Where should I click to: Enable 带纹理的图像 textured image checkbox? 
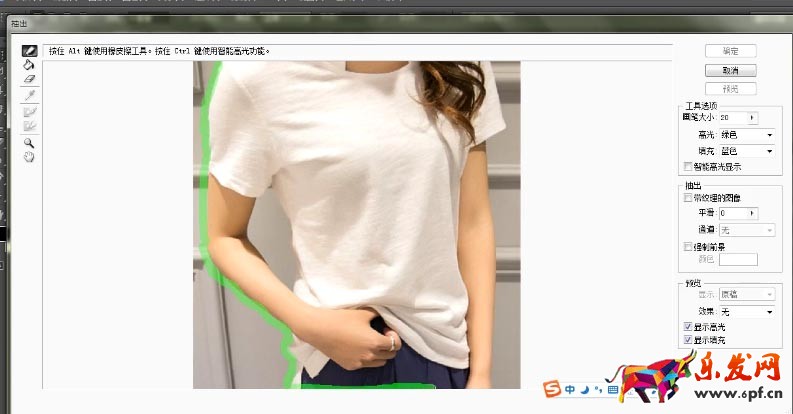pos(686,198)
